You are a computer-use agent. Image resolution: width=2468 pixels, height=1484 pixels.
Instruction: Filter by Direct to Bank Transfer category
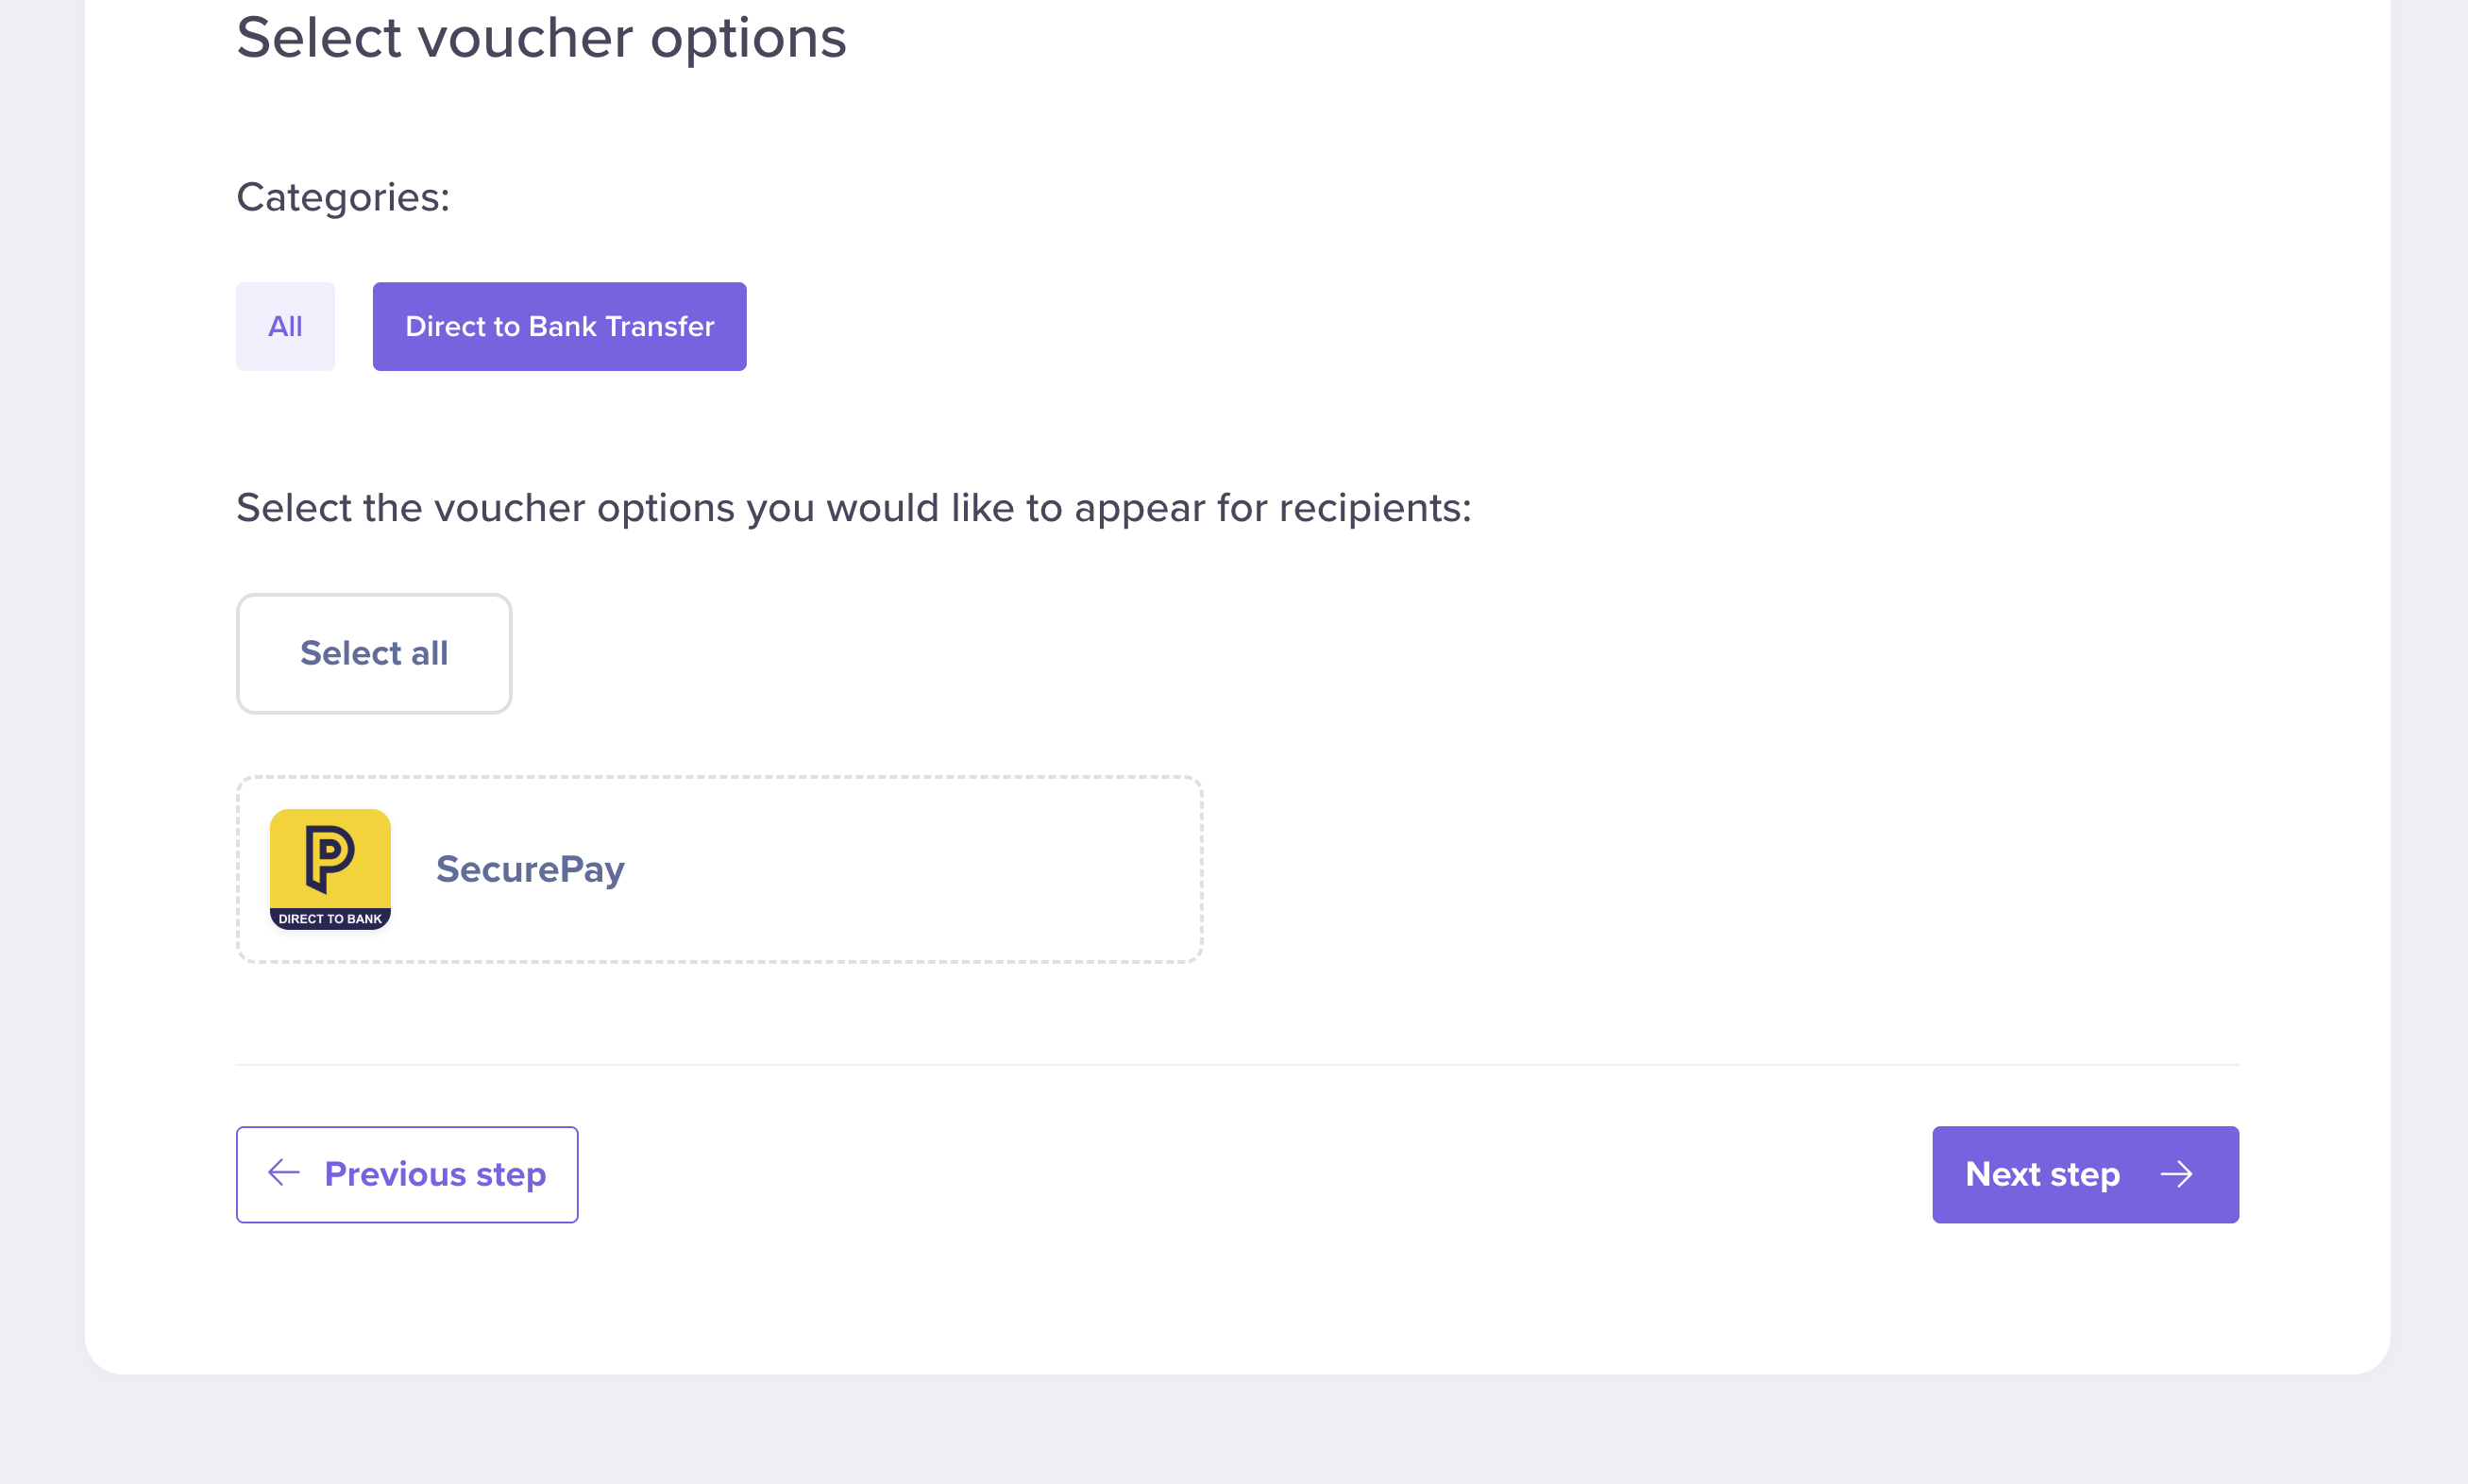[559, 326]
